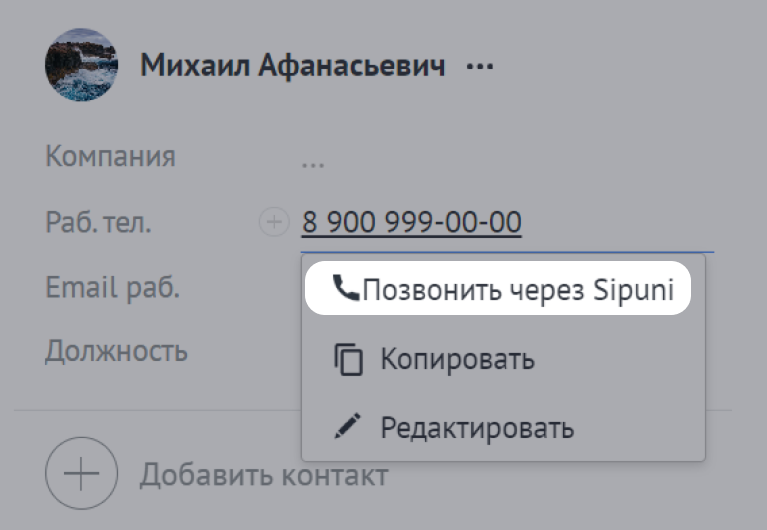
Task: Click the pencil edit icon
Action: pyautogui.click(x=348, y=426)
